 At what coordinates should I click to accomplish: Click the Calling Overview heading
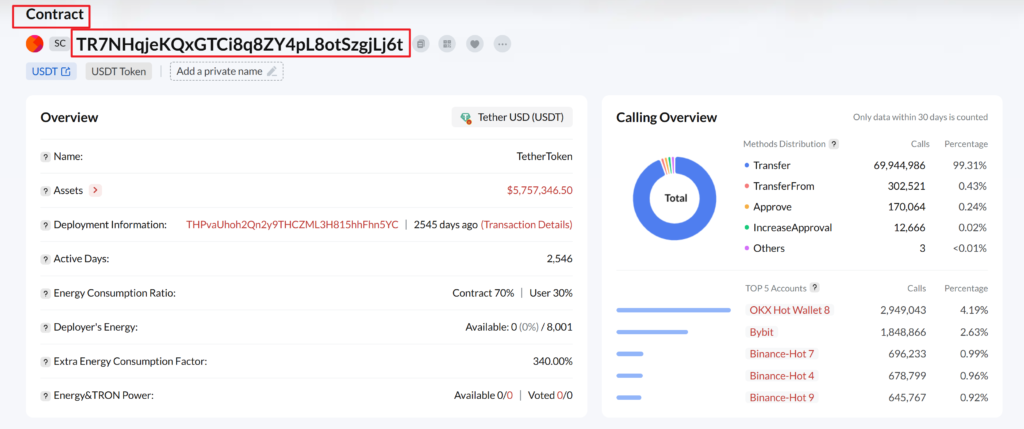coord(667,118)
